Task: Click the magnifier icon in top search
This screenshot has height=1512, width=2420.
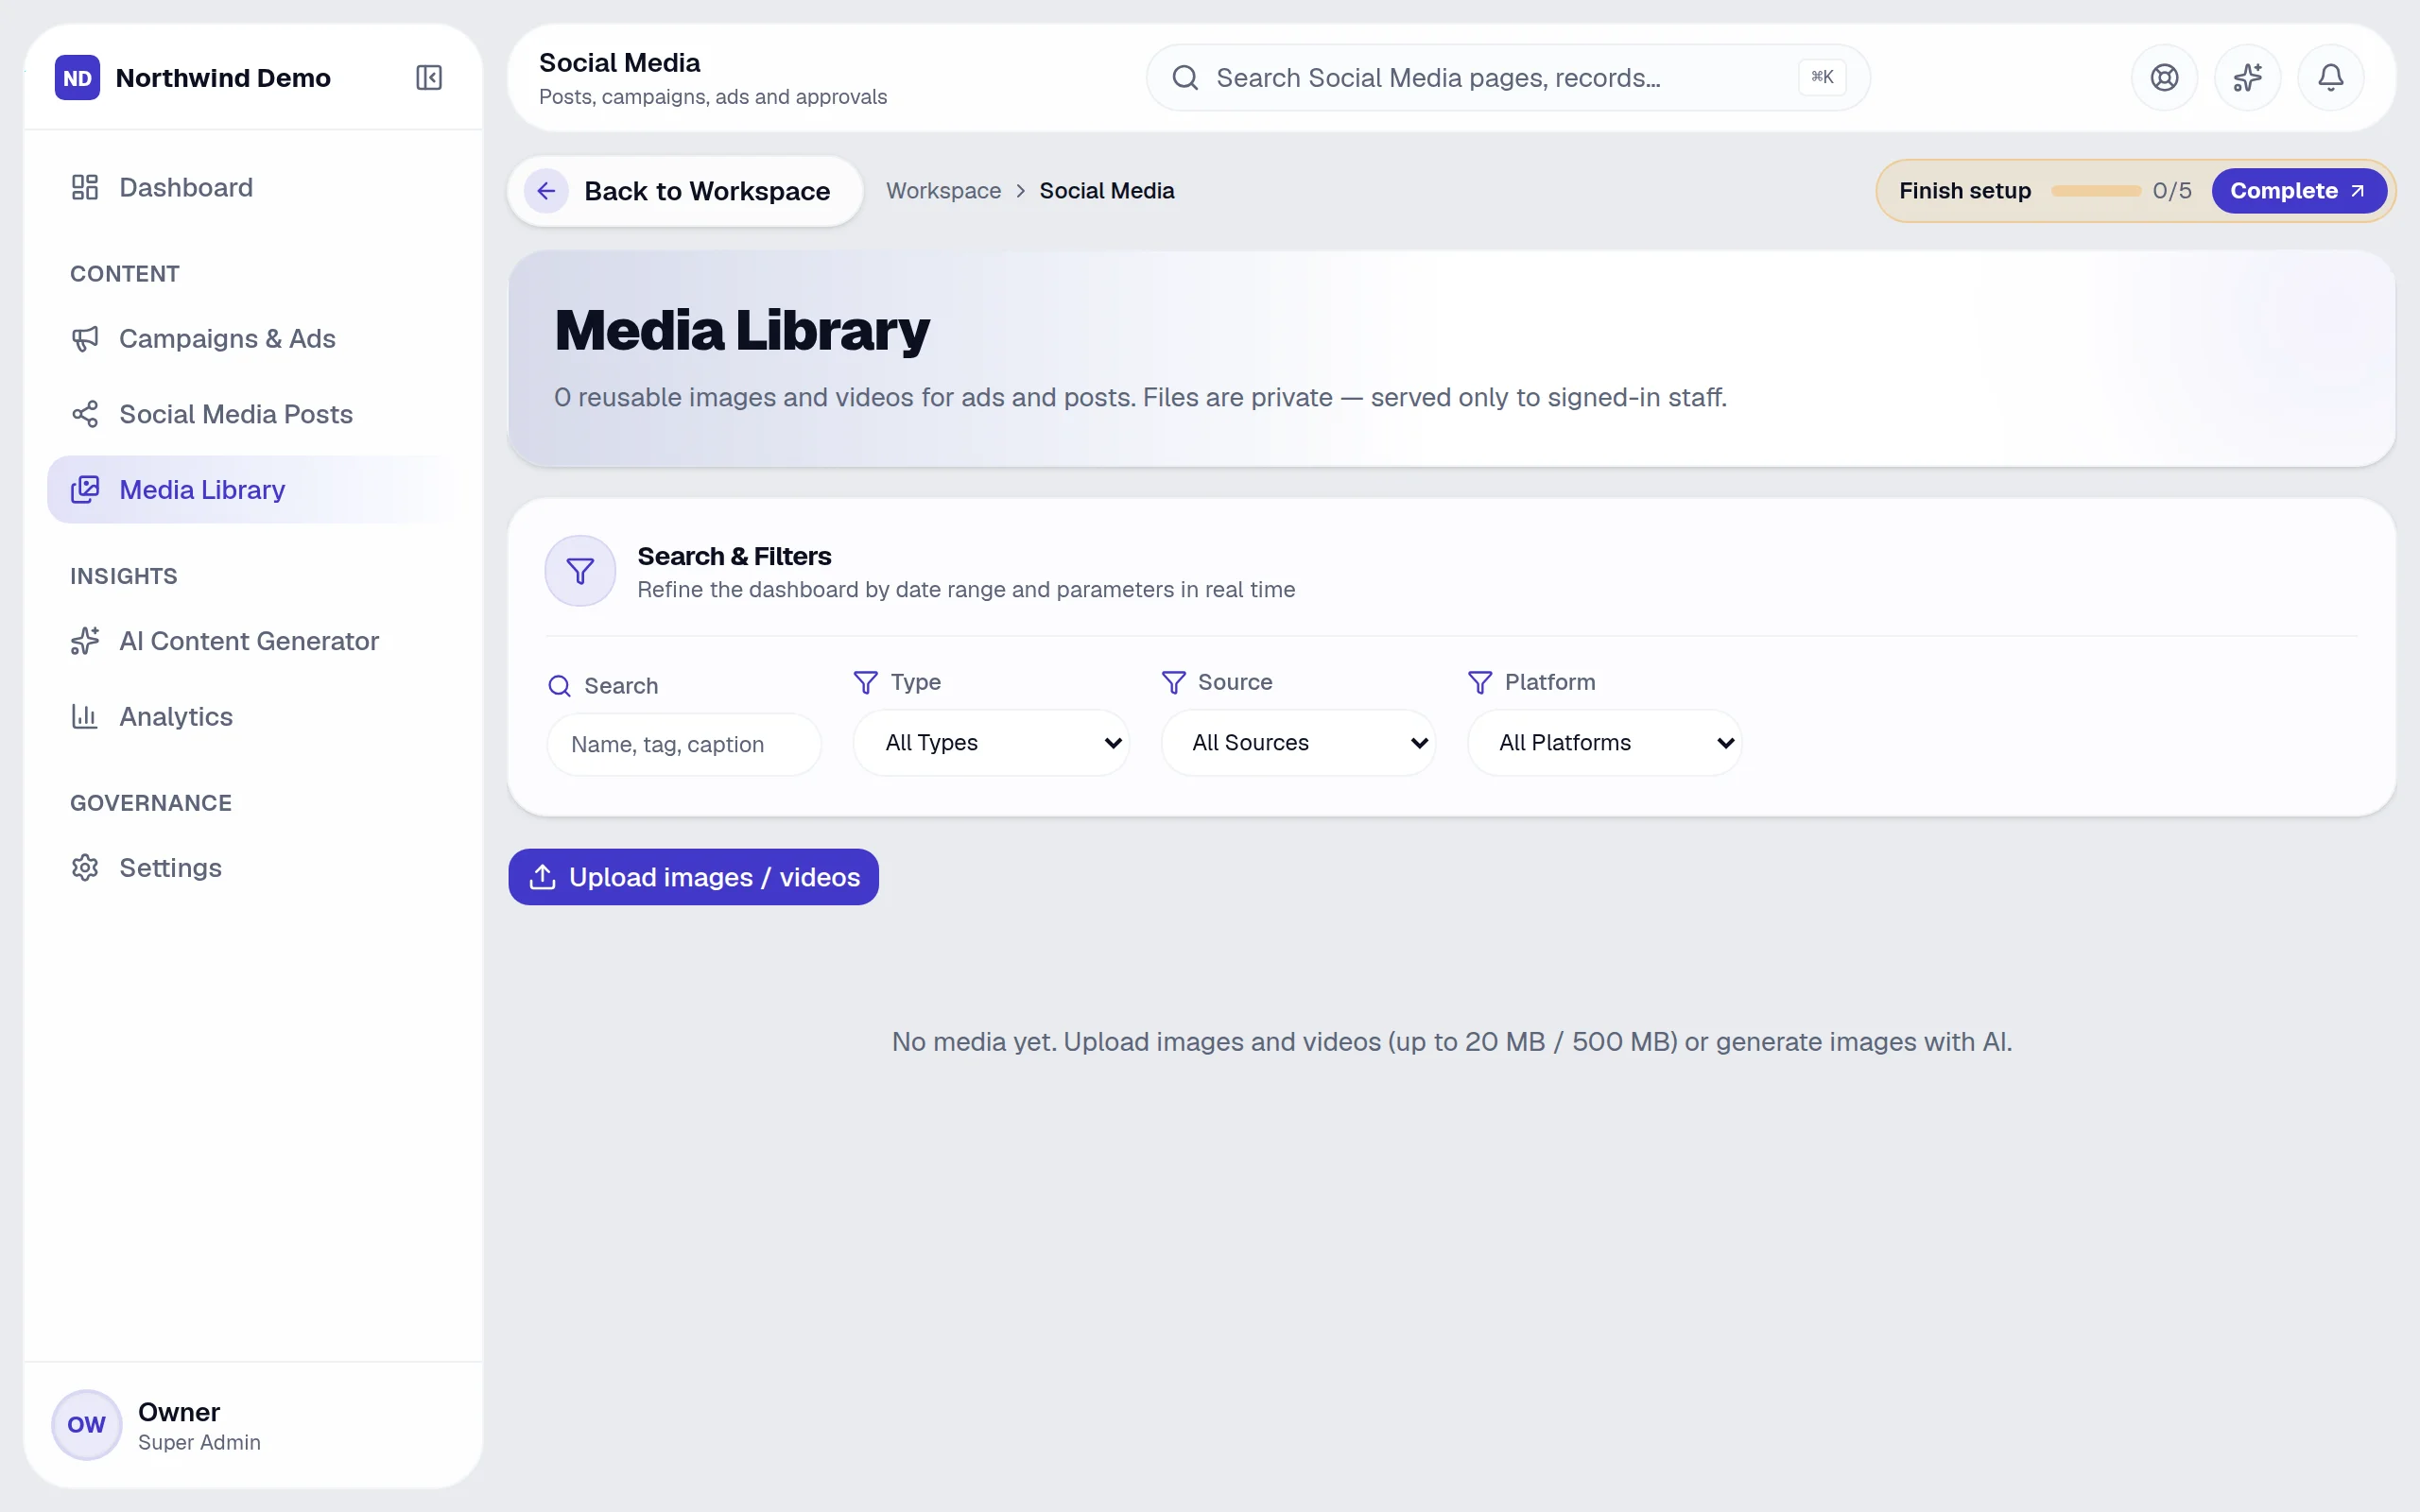Action: click(1185, 78)
